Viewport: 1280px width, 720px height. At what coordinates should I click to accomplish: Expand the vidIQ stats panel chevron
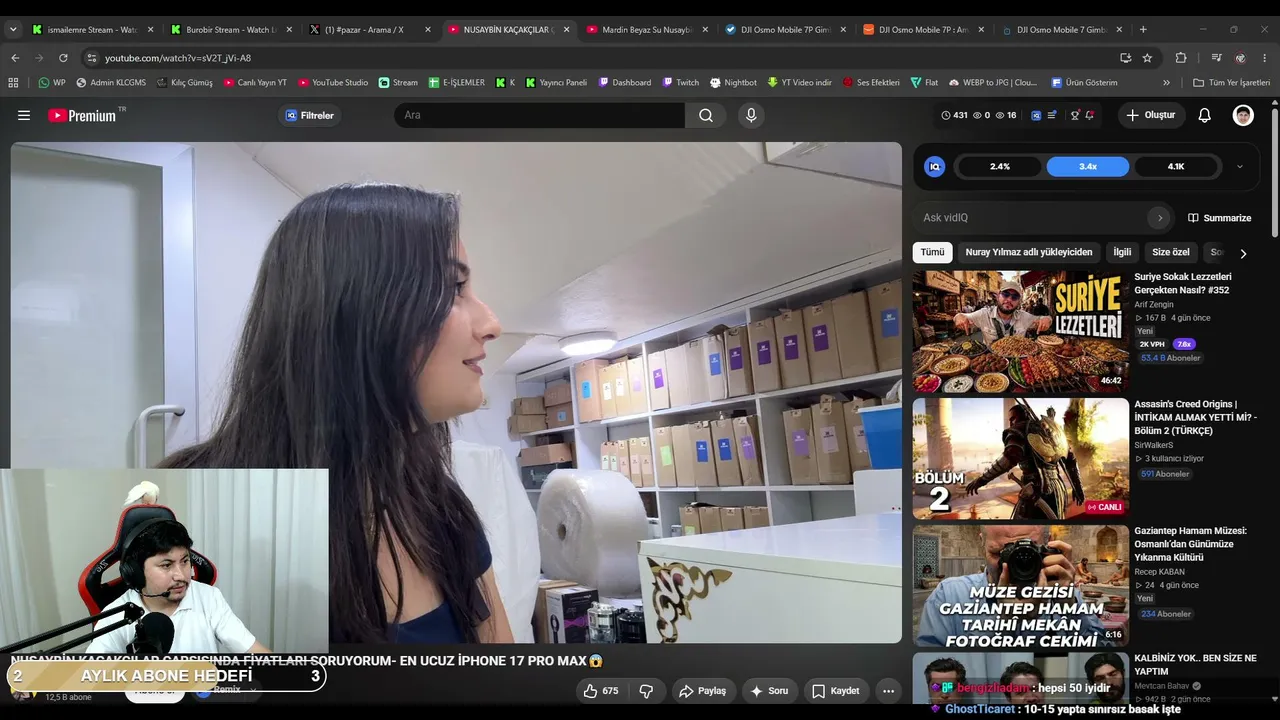1240,167
